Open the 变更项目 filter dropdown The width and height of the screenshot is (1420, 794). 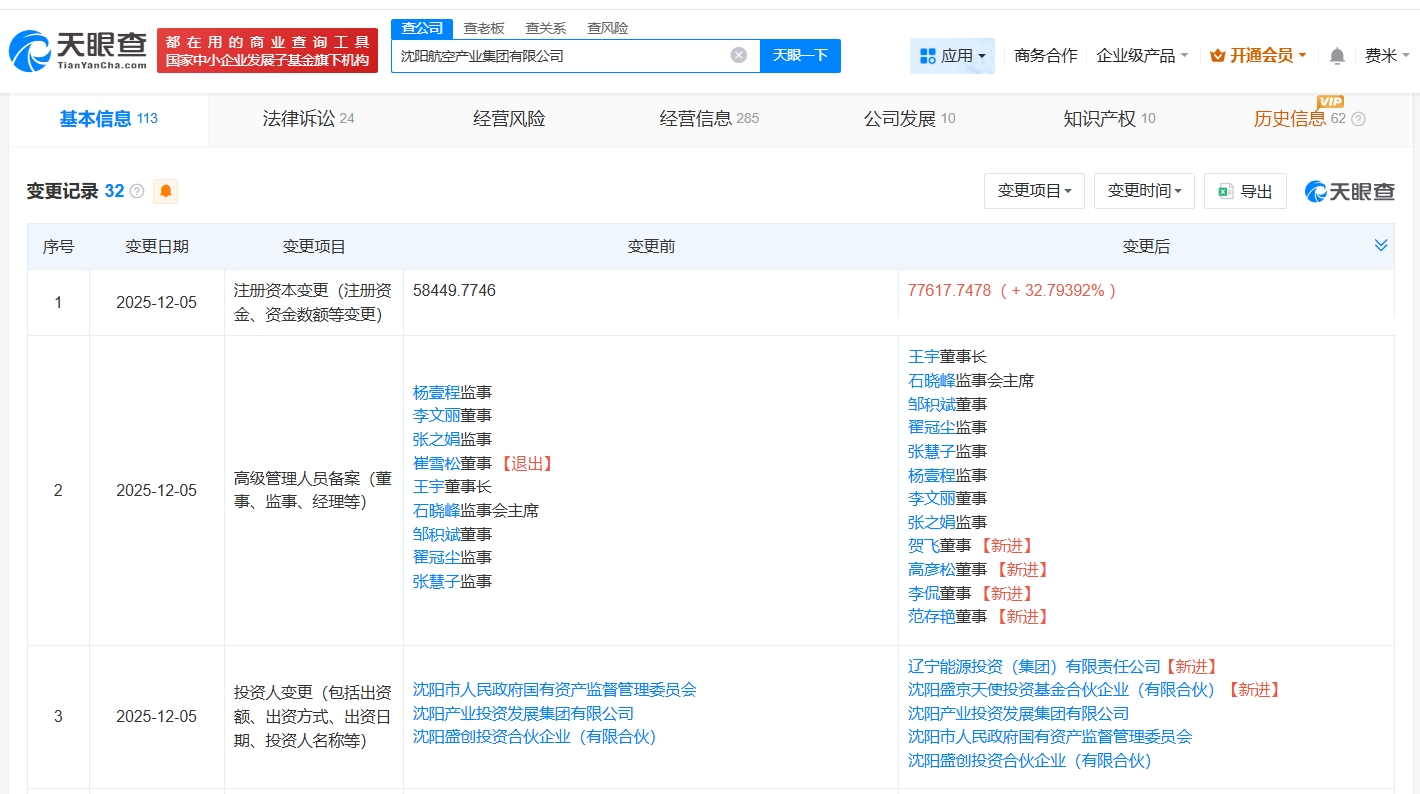click(x=1034, y=191)
